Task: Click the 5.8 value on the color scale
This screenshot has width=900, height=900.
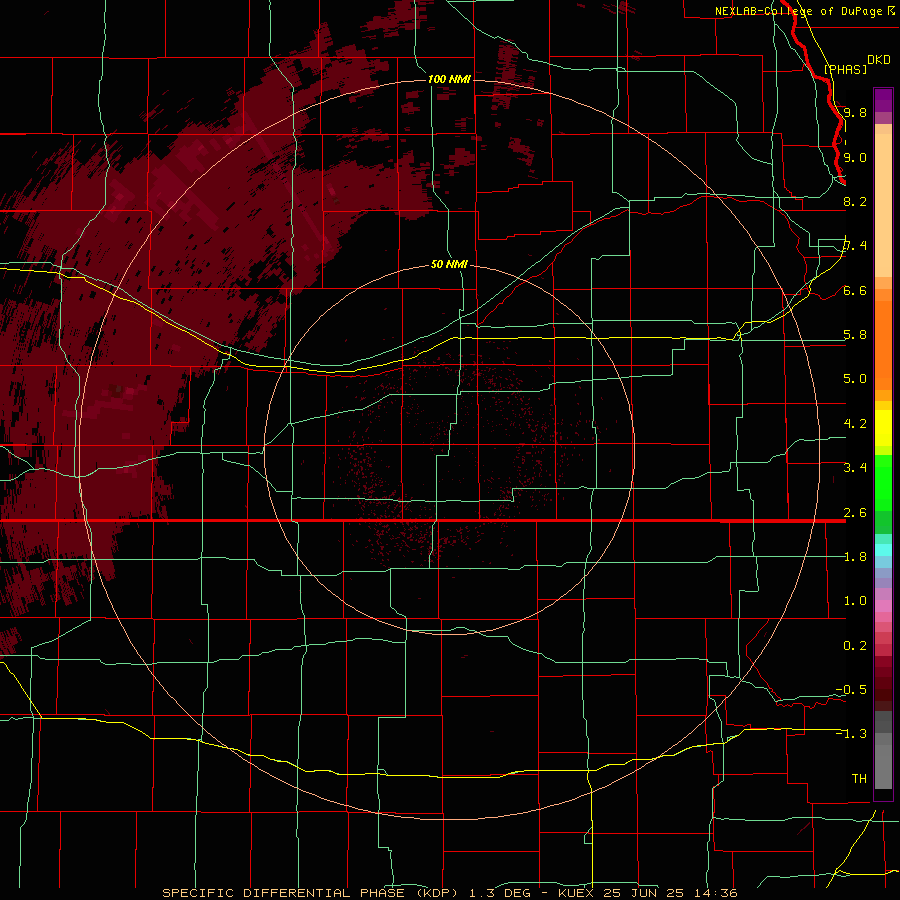Action: click(x=855, y=335)
